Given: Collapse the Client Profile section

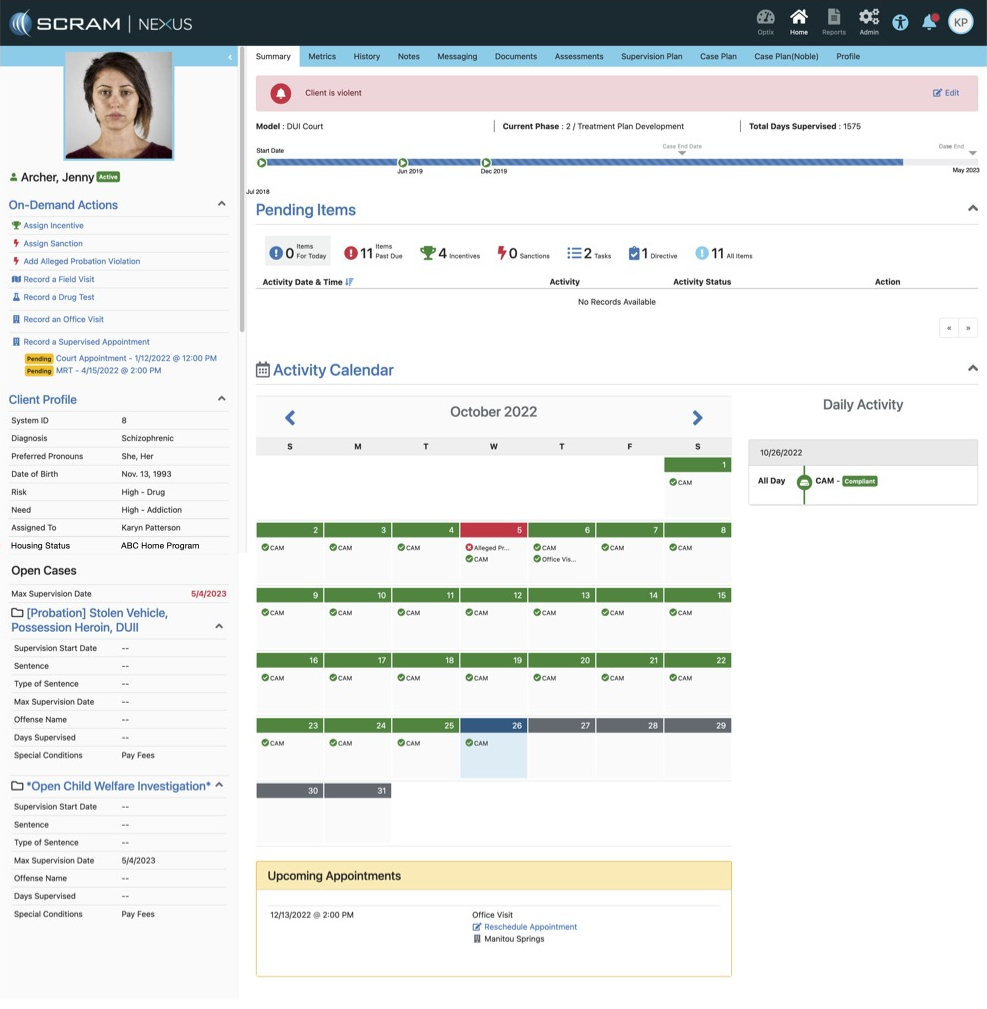Looking at the screenshot, I should tap(221, 399).
